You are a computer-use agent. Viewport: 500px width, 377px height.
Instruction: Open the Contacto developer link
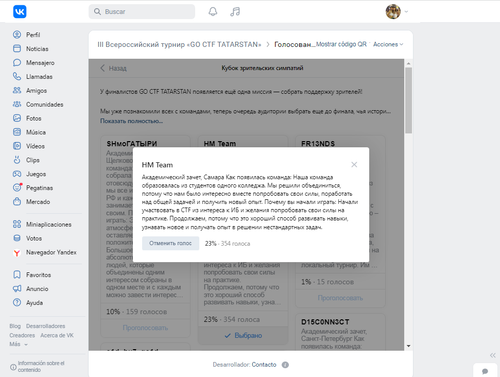[x=264, y=365]
